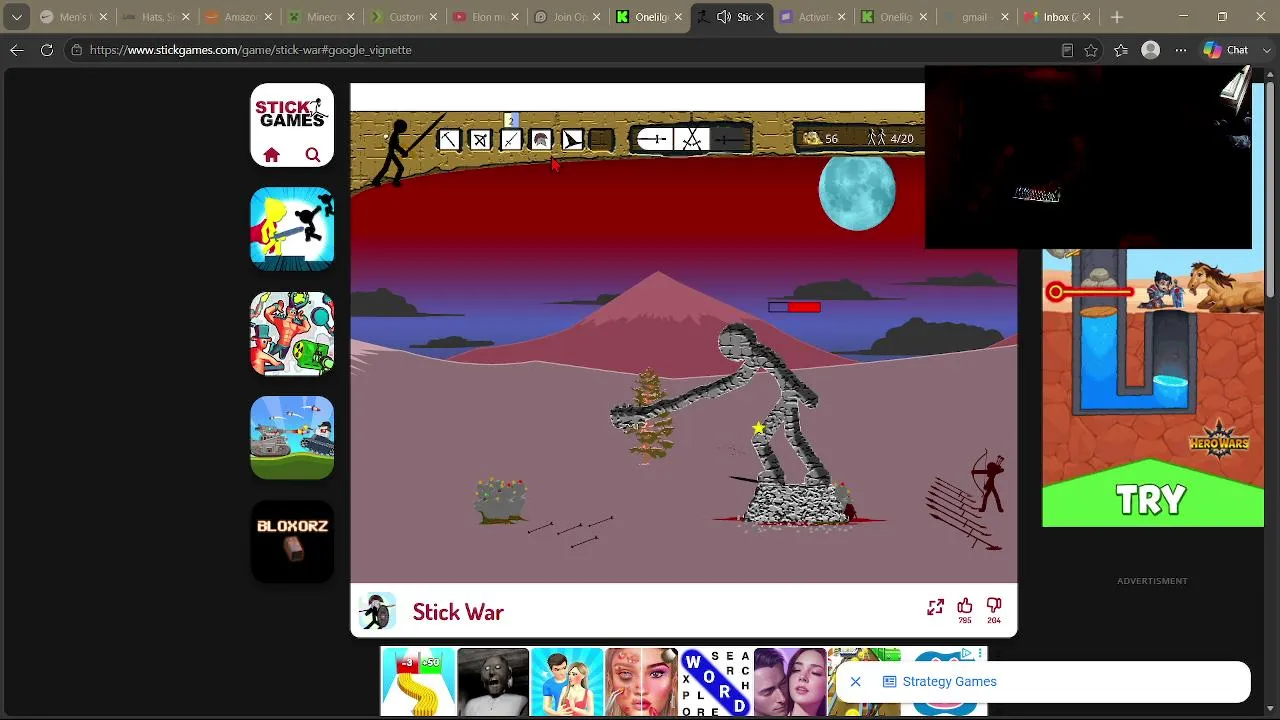Open the Bloxorz game thumbnail

coord(292,542)
